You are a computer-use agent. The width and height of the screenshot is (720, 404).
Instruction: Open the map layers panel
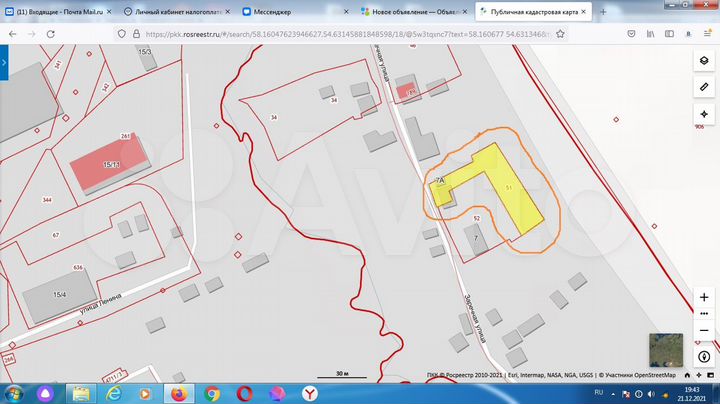(703, 61)
